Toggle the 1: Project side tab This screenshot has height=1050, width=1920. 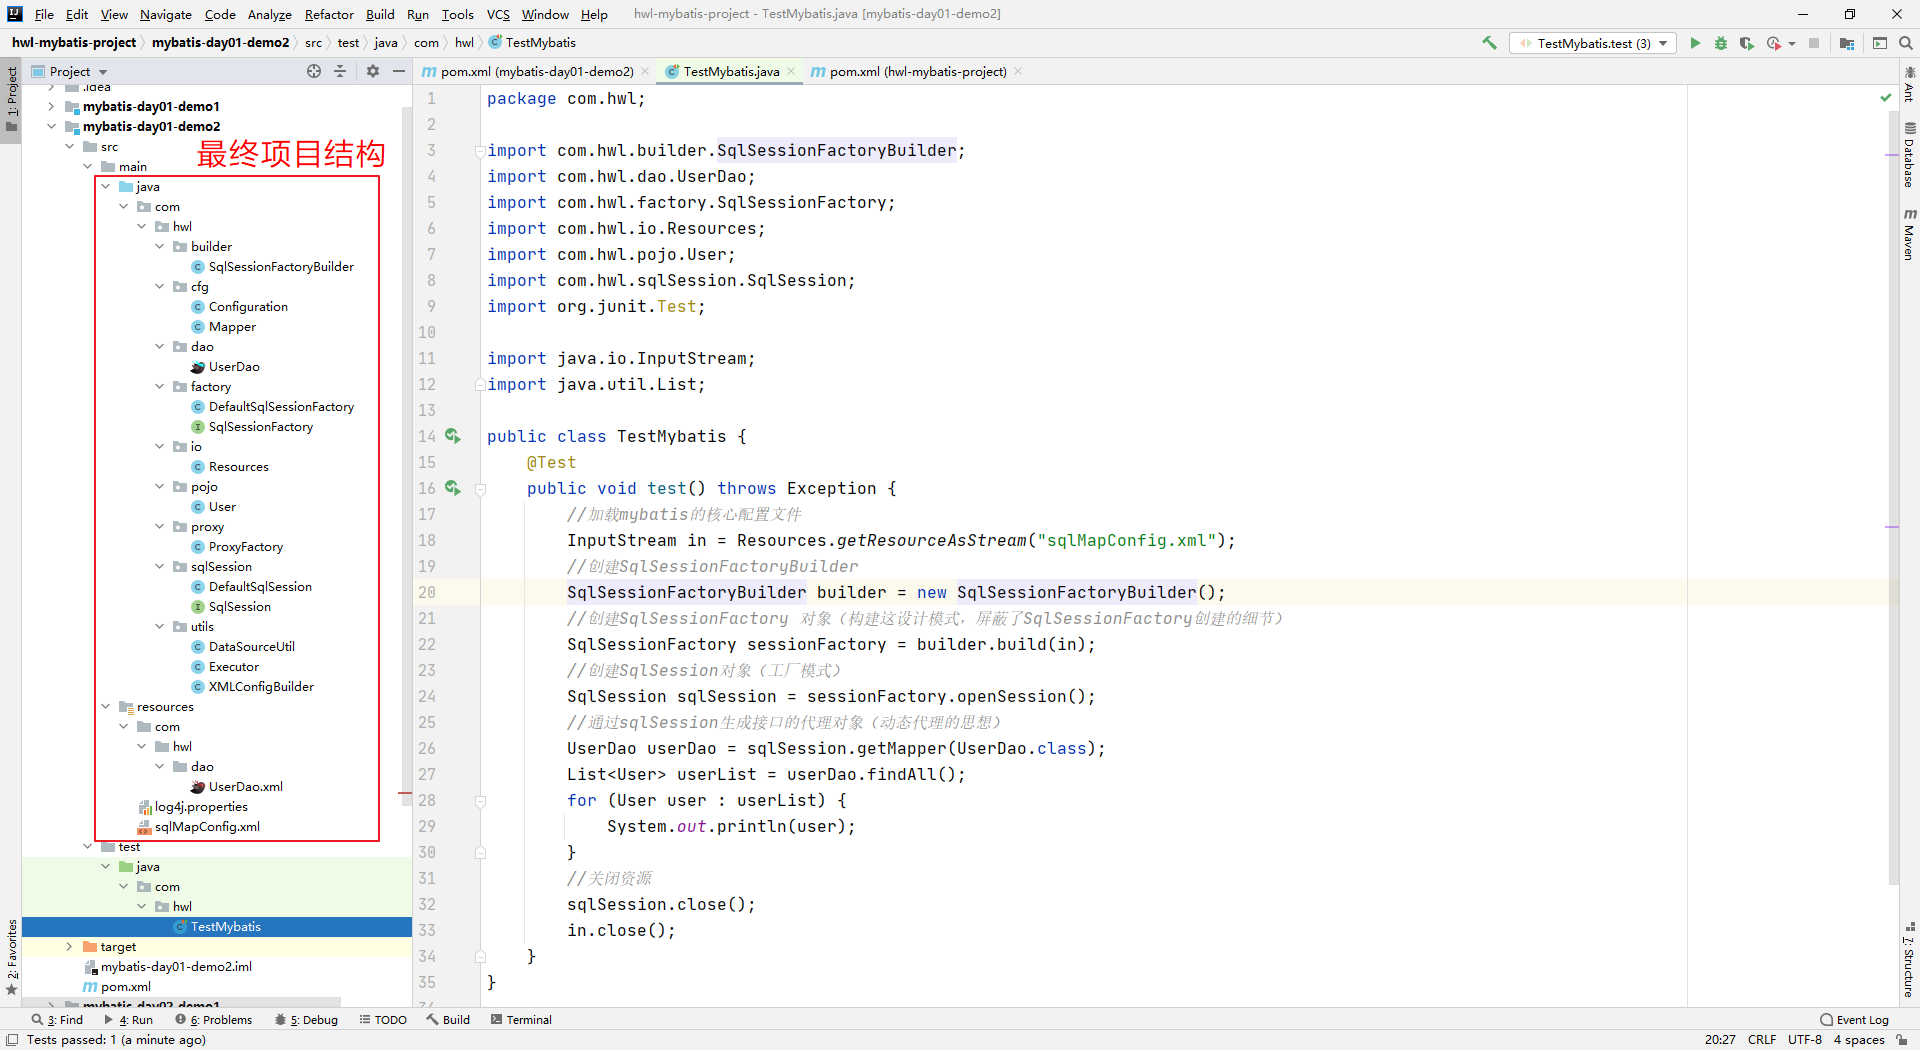coord(11,101)
